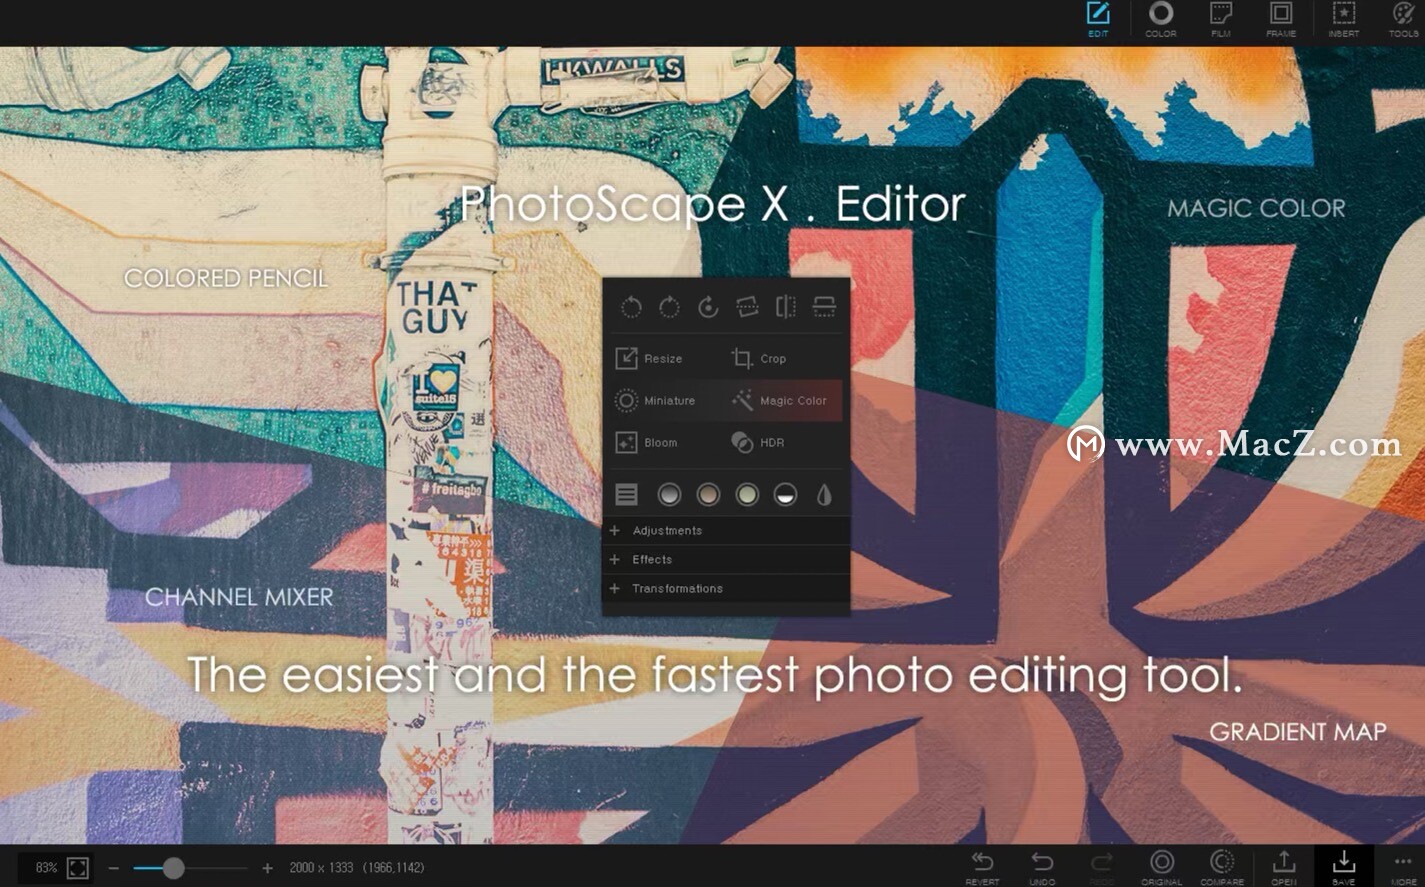The image size is (1425, 887).
Task: Select the Bloom effect
Action: (650, 442)
